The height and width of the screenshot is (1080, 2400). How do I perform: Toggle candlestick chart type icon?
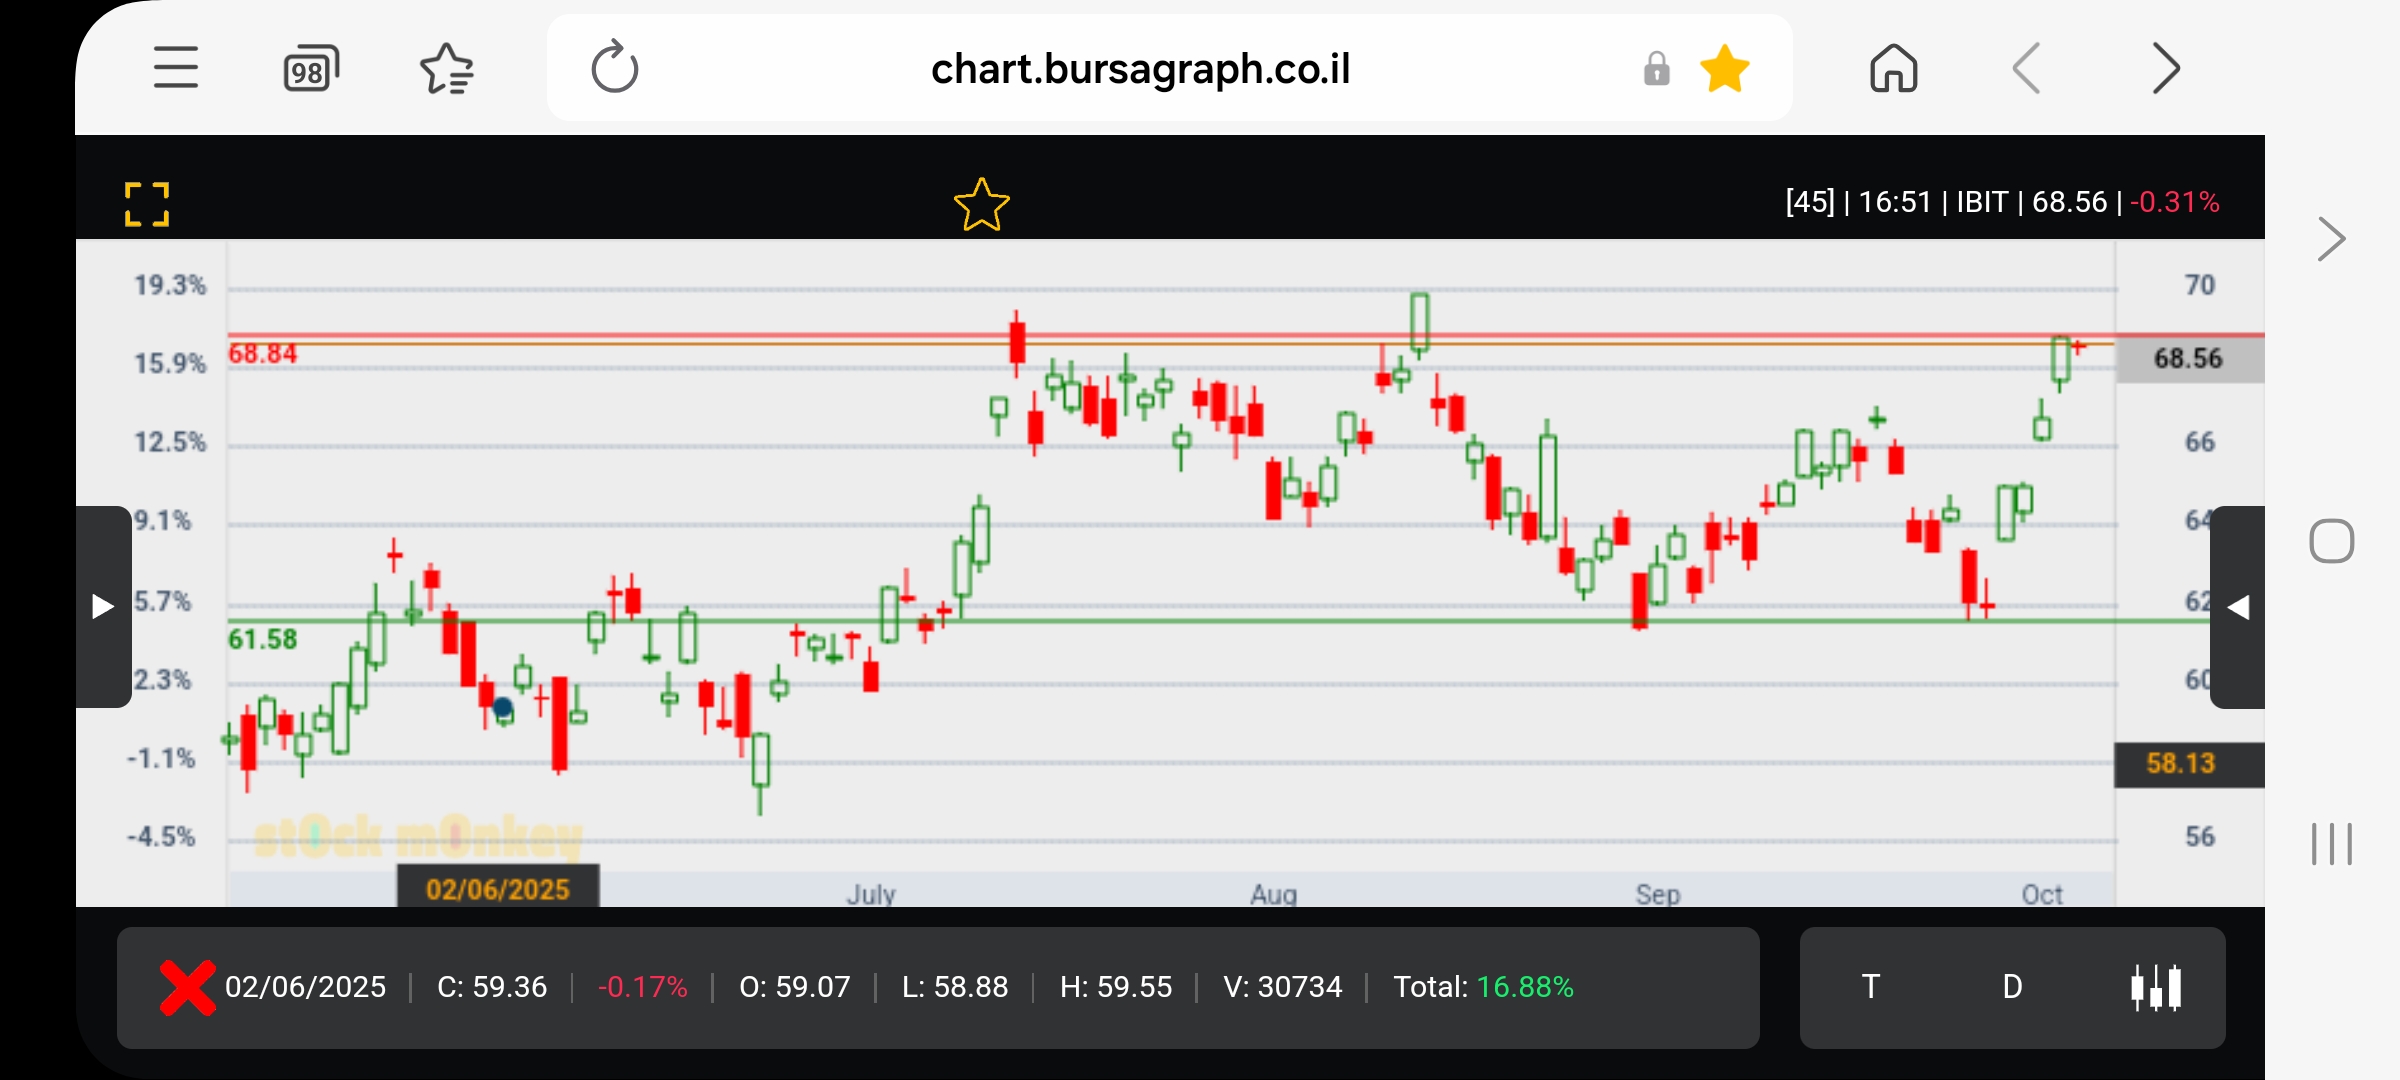coord(2156,987)
